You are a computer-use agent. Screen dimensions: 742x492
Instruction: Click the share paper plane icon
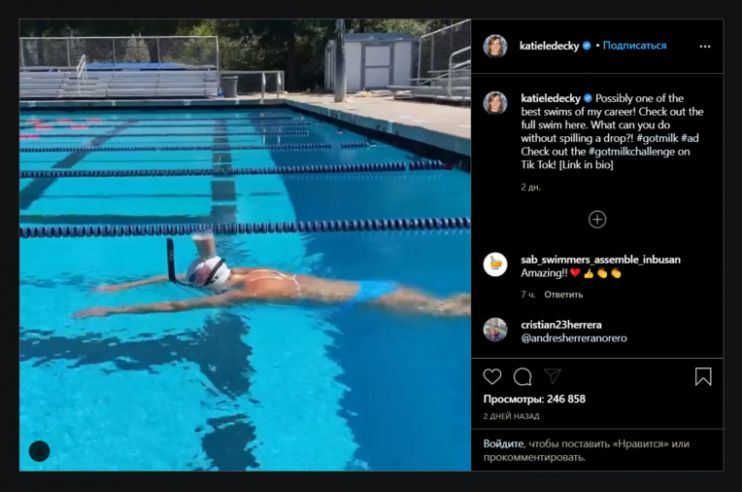(552, 377)
